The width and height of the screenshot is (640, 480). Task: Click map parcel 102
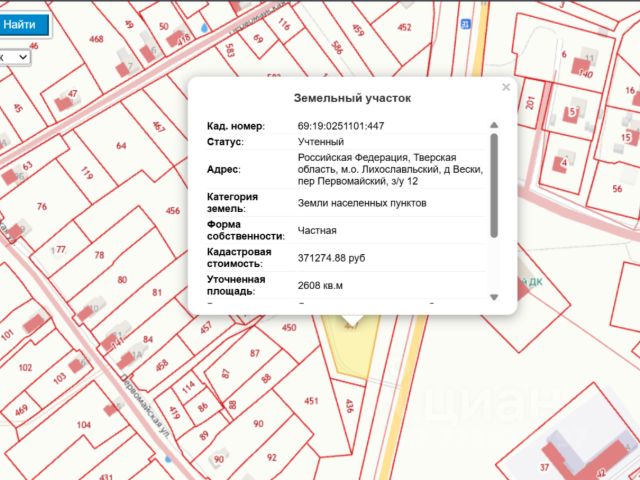(25, 367)
